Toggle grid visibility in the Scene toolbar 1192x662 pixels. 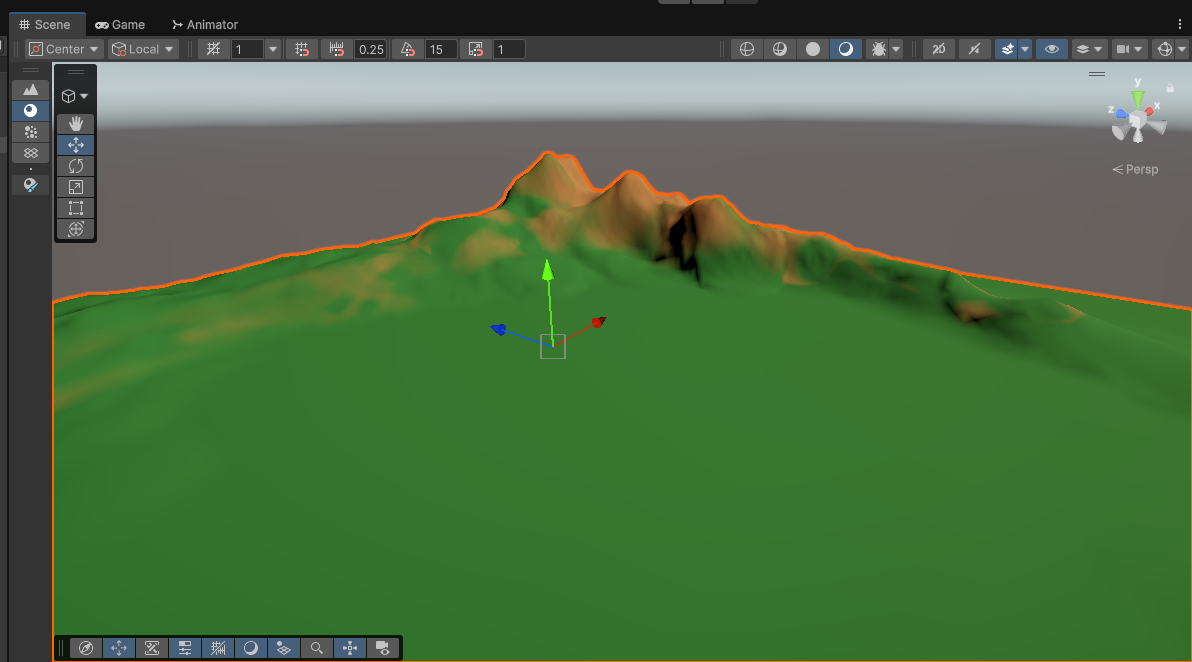click(x=214, y=49)
